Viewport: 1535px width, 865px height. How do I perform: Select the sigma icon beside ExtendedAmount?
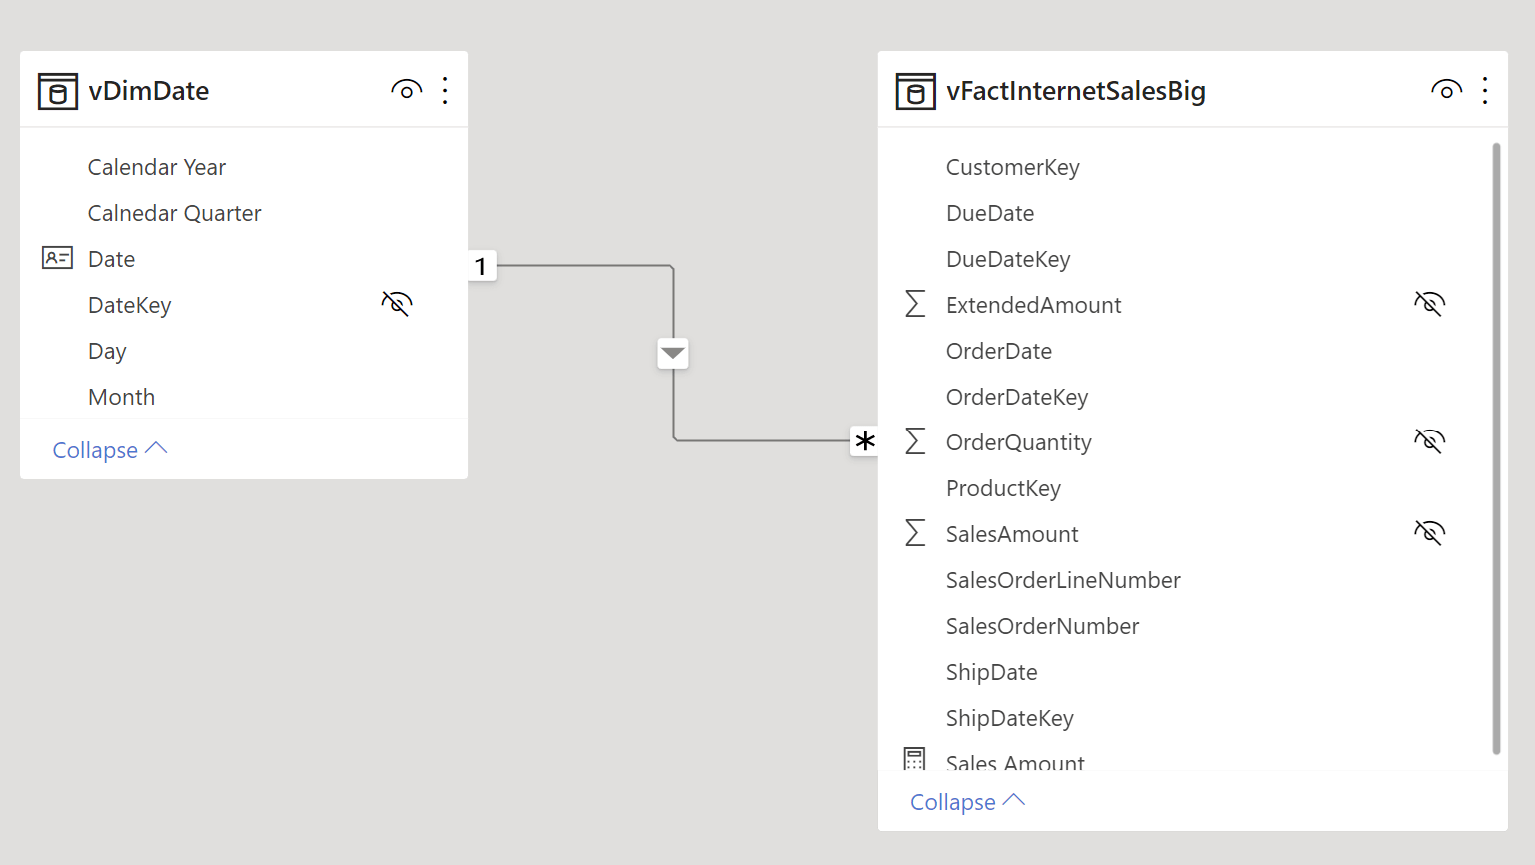915,304
